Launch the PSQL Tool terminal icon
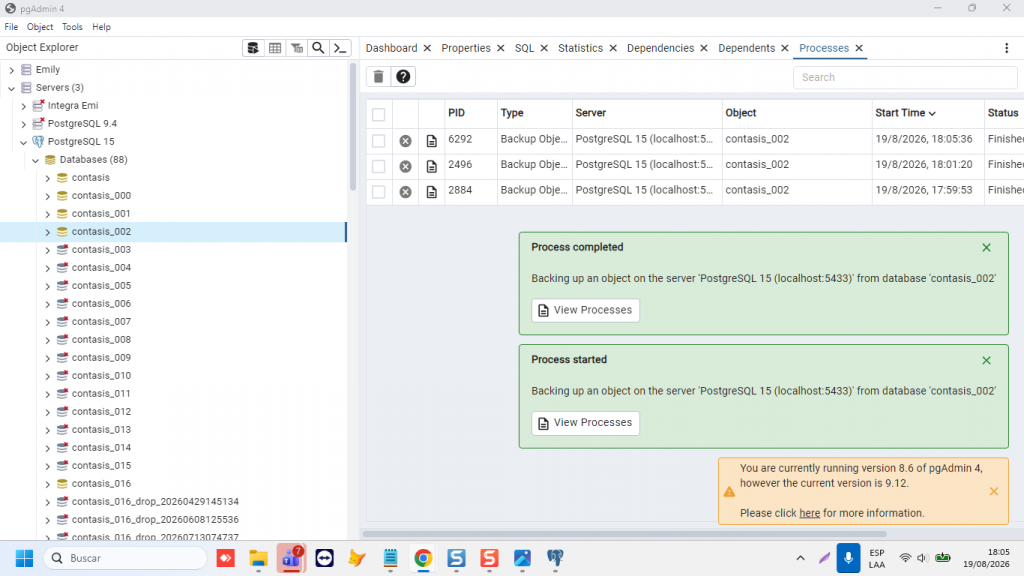 point(340,48)
